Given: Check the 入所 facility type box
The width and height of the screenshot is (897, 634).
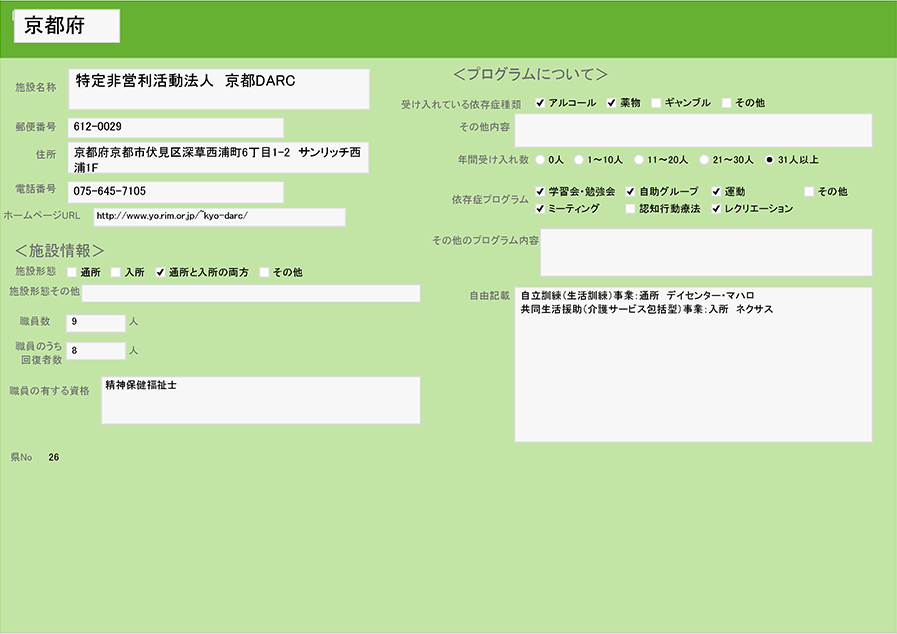Looking at the screenshot, I should click(x=116, y=272).
